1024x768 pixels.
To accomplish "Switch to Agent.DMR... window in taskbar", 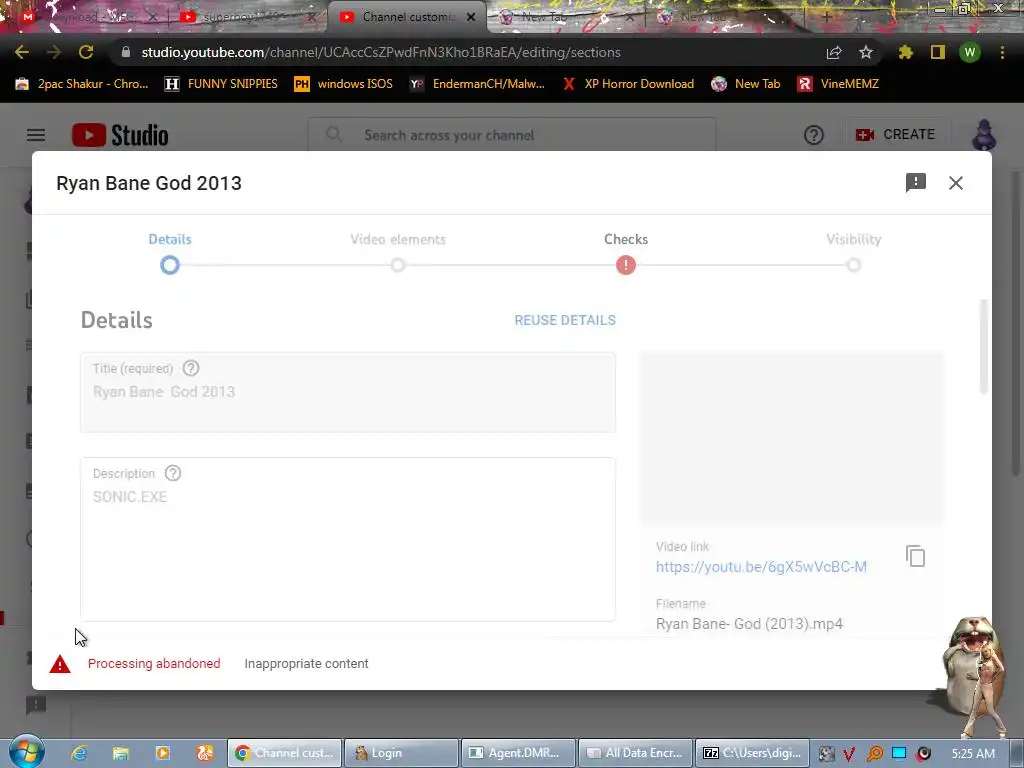I will 518,753.
